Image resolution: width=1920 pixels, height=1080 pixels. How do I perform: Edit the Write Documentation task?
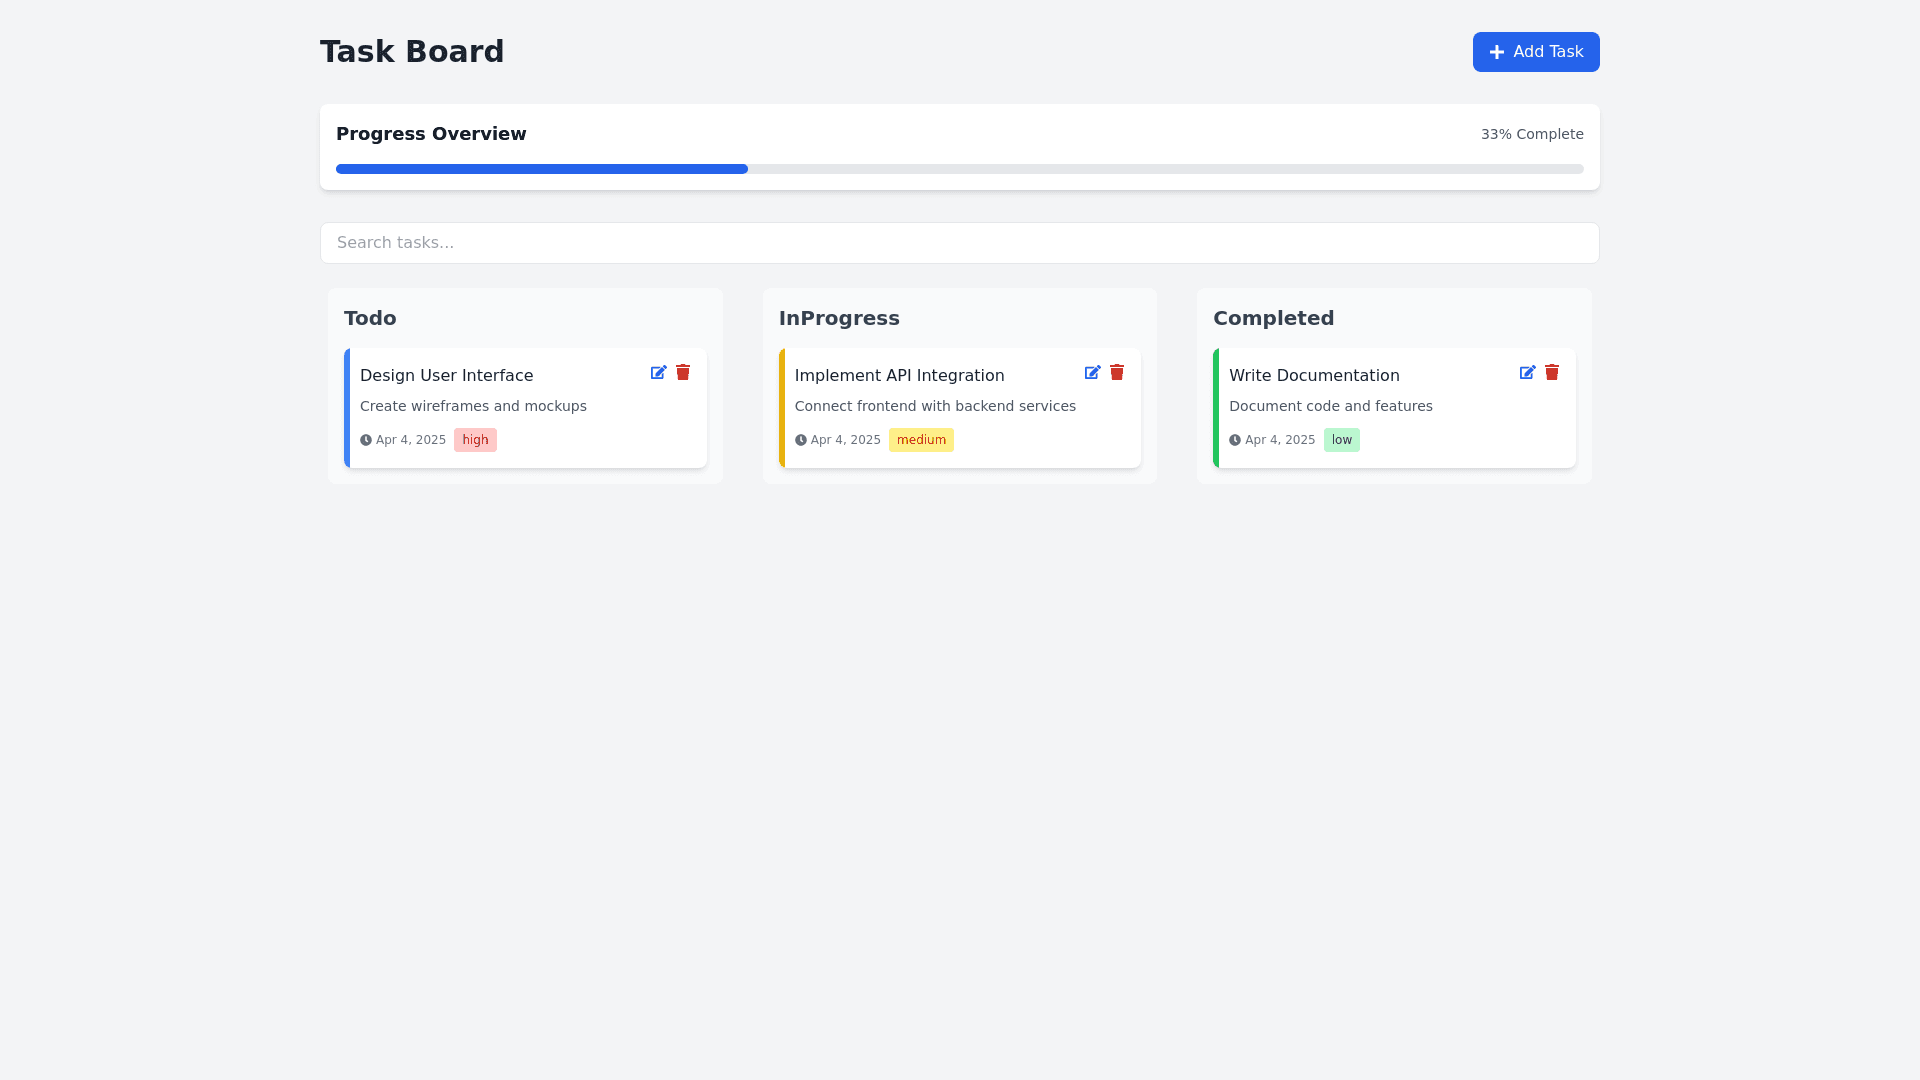coord(1527,372)
